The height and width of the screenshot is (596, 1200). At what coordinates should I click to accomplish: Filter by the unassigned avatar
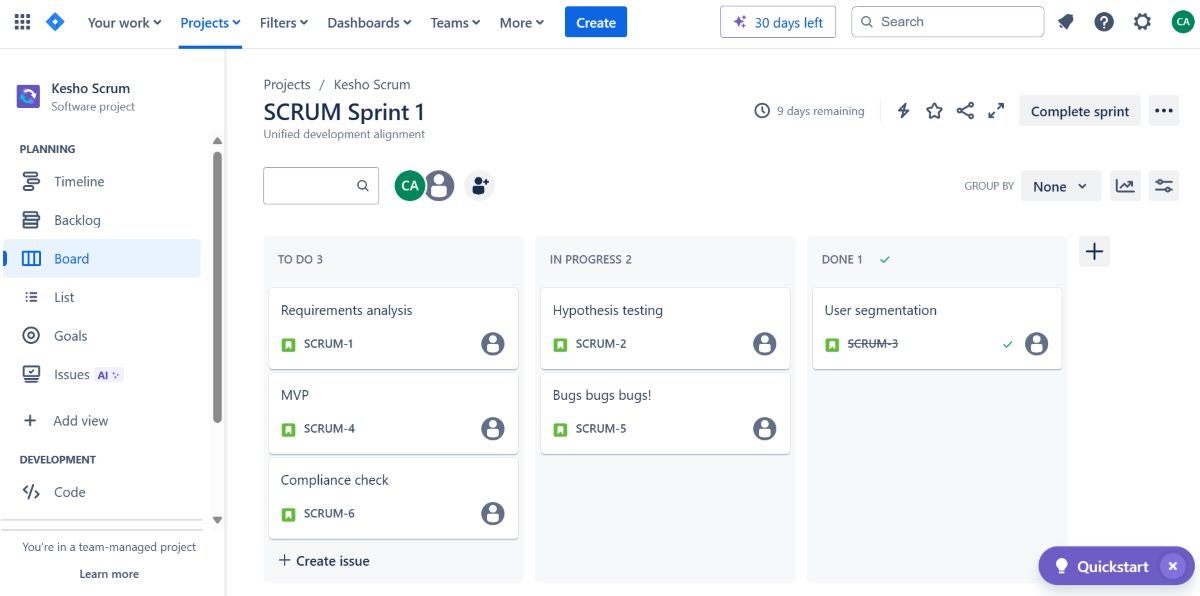[x=439, y=186]
